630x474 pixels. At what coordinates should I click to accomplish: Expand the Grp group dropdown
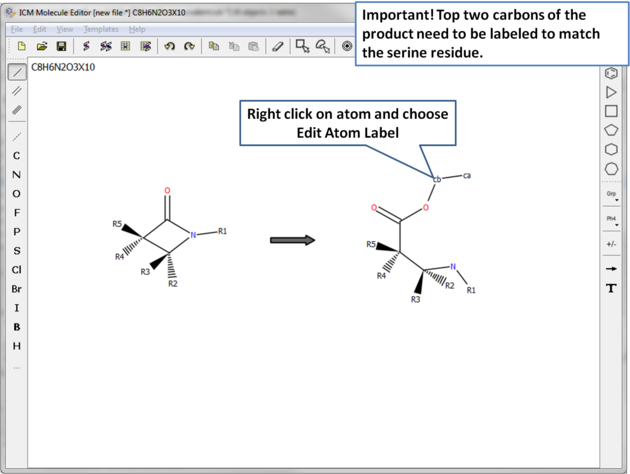tap(611, 195)
